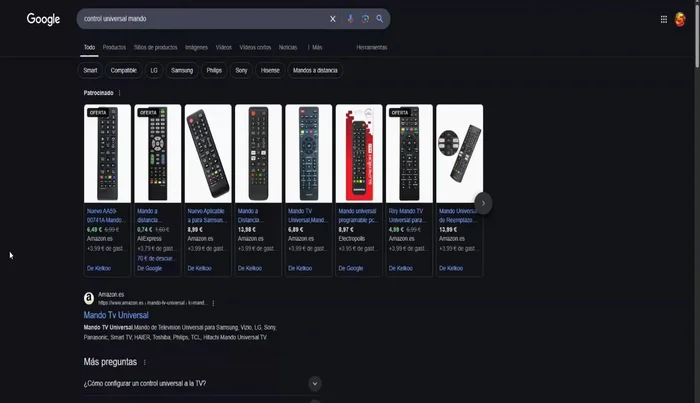Open the Riry Mando TV Universal image

[409, 154]
